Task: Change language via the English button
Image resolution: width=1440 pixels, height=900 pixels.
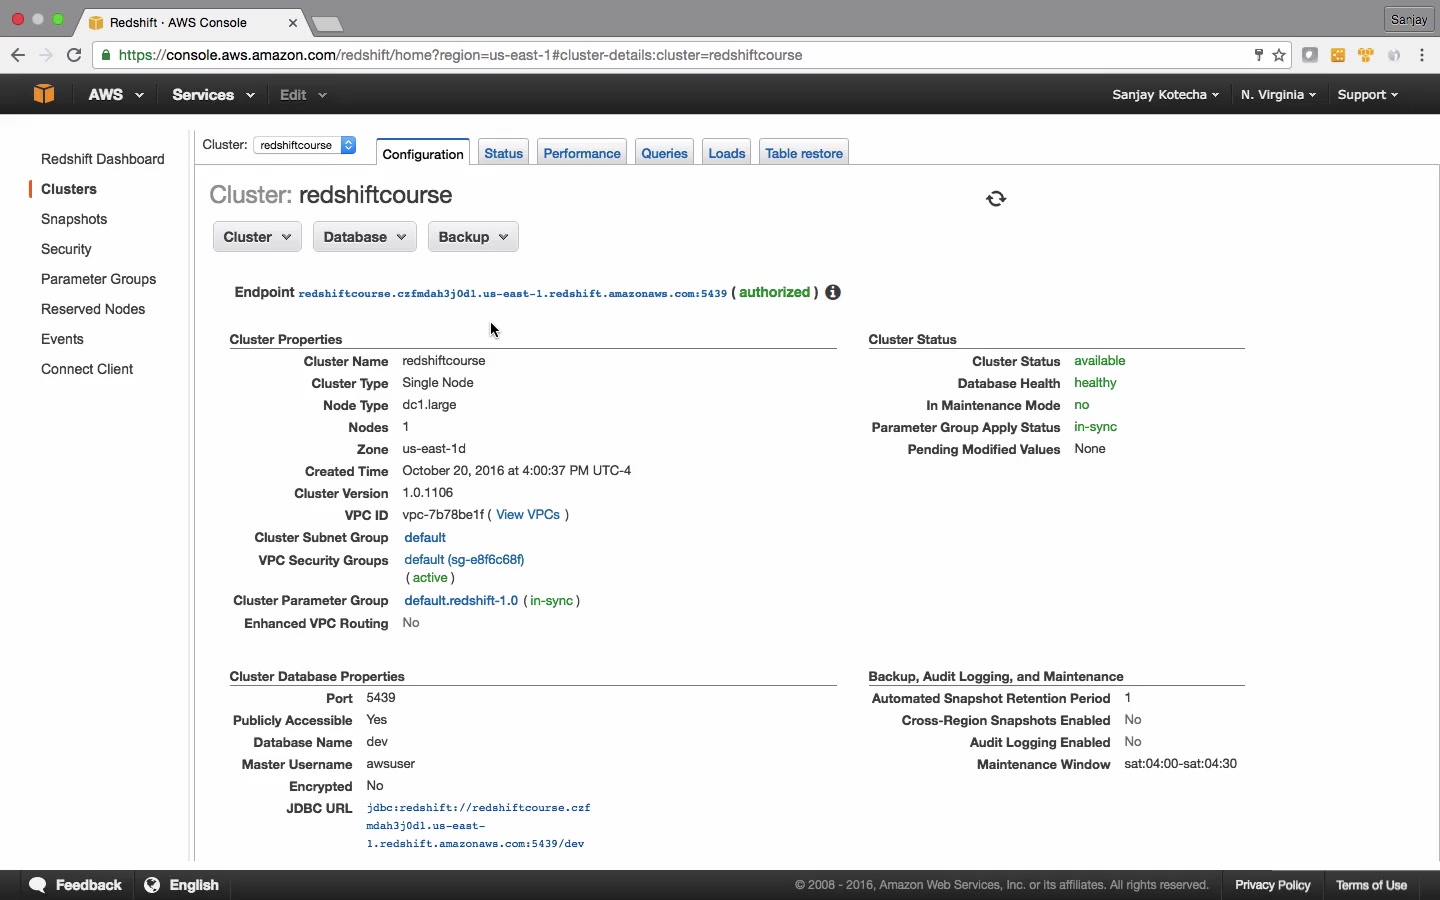Action: 182,885
